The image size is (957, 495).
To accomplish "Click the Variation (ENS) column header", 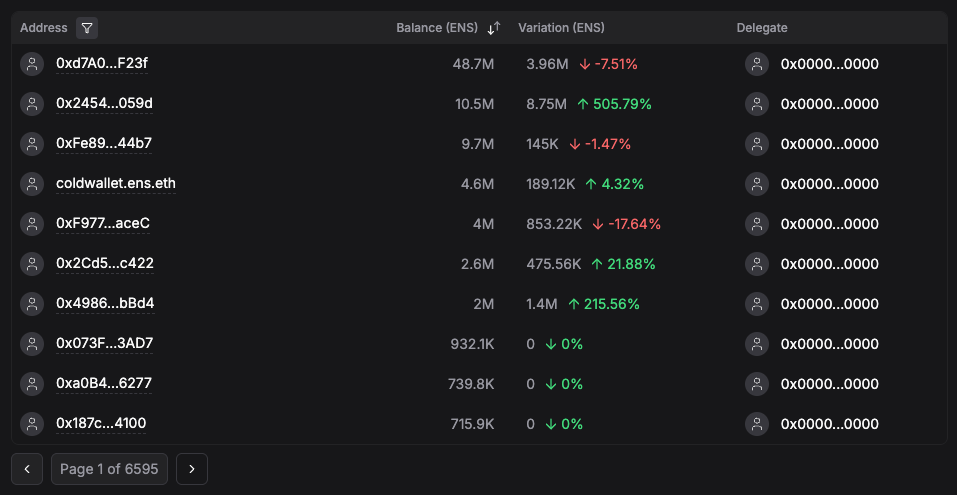I will coord(561,28).
